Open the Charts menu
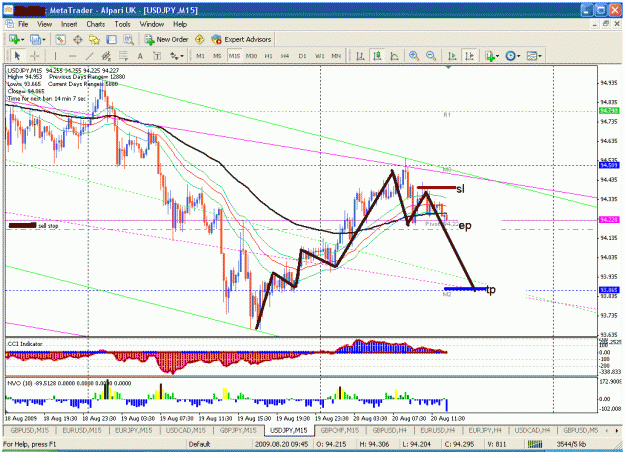Image resolution: width=625 pixels, height=452 pixels. 96,24
